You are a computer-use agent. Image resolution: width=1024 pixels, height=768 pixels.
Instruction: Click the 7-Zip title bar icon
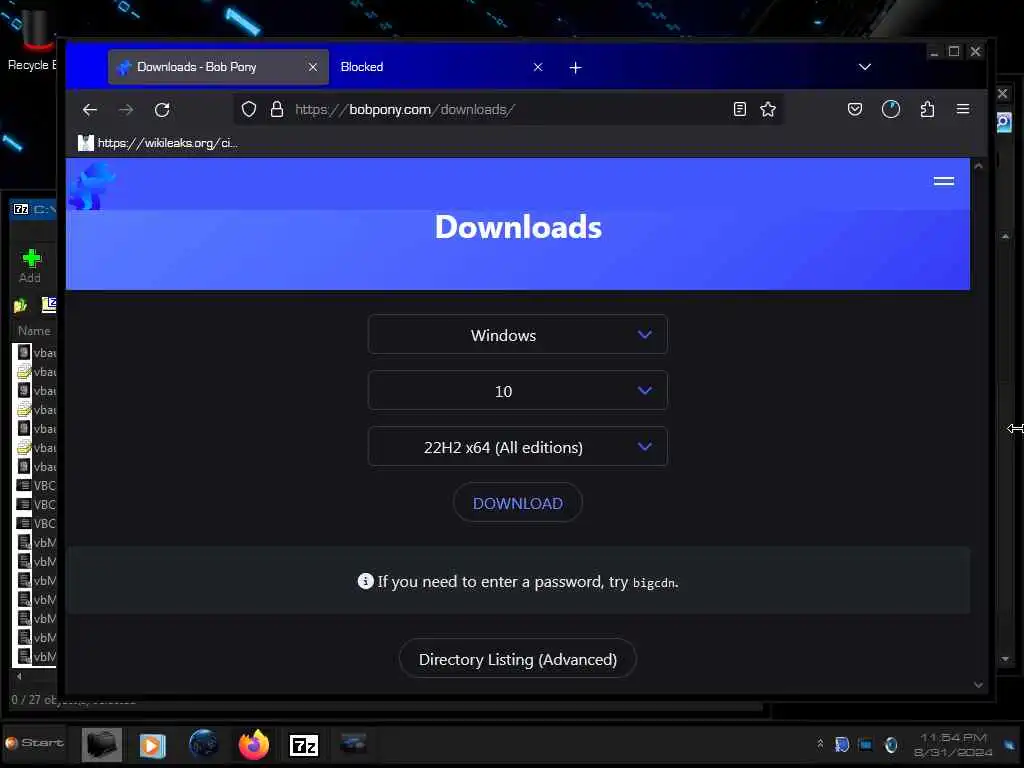click(x=21, y=209)
